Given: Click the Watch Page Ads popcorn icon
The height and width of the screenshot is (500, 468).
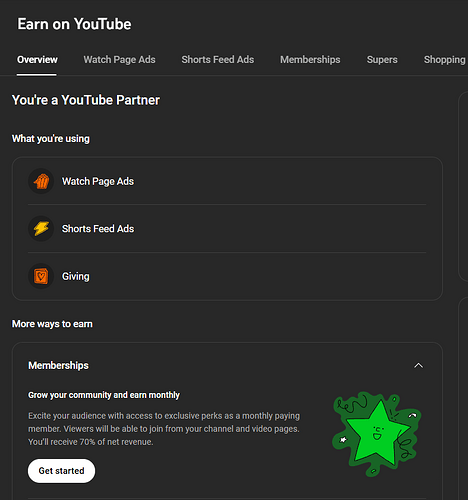Looking at the screenshot, I should coord(41,181).
